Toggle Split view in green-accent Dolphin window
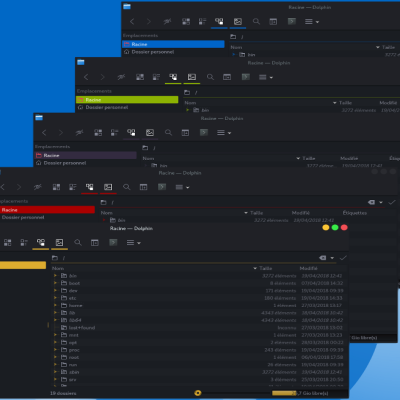Screen dimensions: 400x400 [x=227, y=77]
